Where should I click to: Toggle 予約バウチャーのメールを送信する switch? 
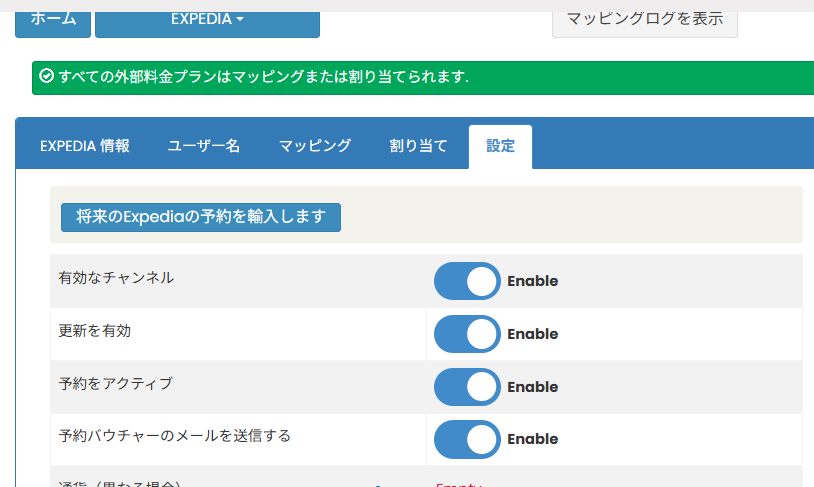point(467,439)
